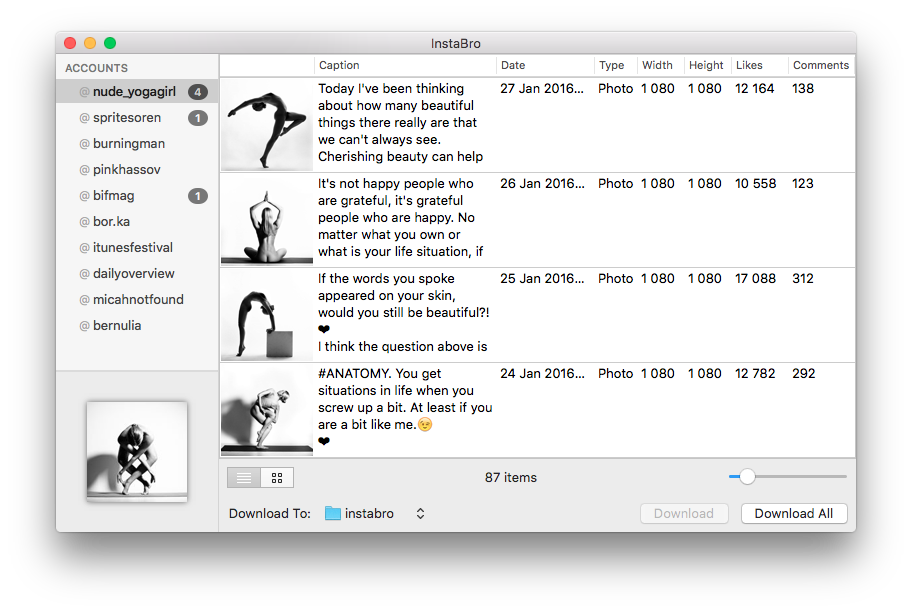Click caption starting 'Today I've been thinking'
The width and height of the screenshot is (912, 612).
point(401,123)
